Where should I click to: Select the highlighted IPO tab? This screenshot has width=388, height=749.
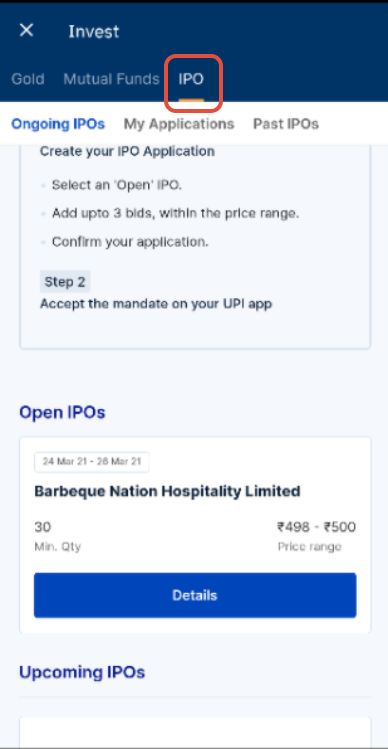pos(191,79)
